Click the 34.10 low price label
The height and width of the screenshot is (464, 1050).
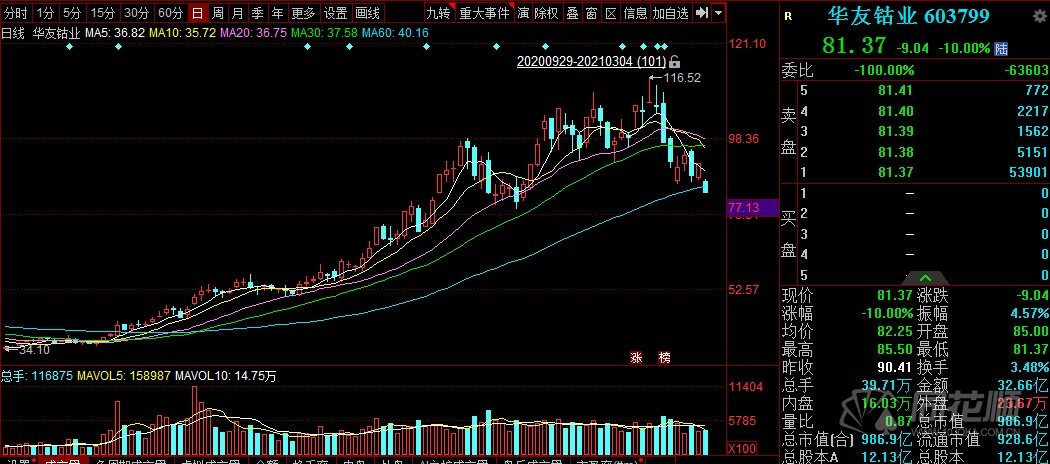click(x=35, y=349)
